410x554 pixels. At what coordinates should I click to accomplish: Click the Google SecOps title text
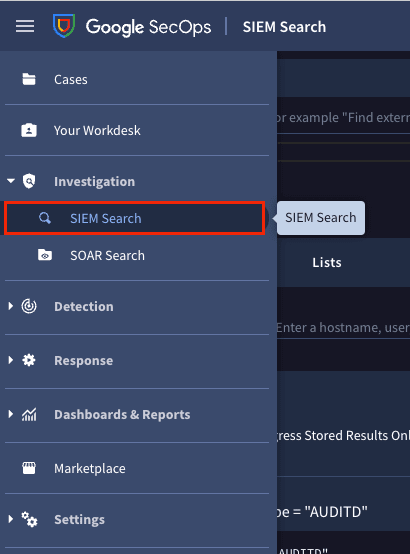pos(148,27)
